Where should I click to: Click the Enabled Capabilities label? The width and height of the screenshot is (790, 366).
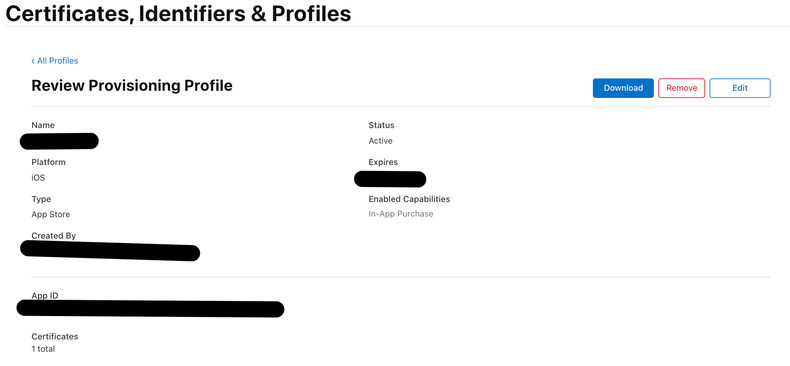pos(409,199)
